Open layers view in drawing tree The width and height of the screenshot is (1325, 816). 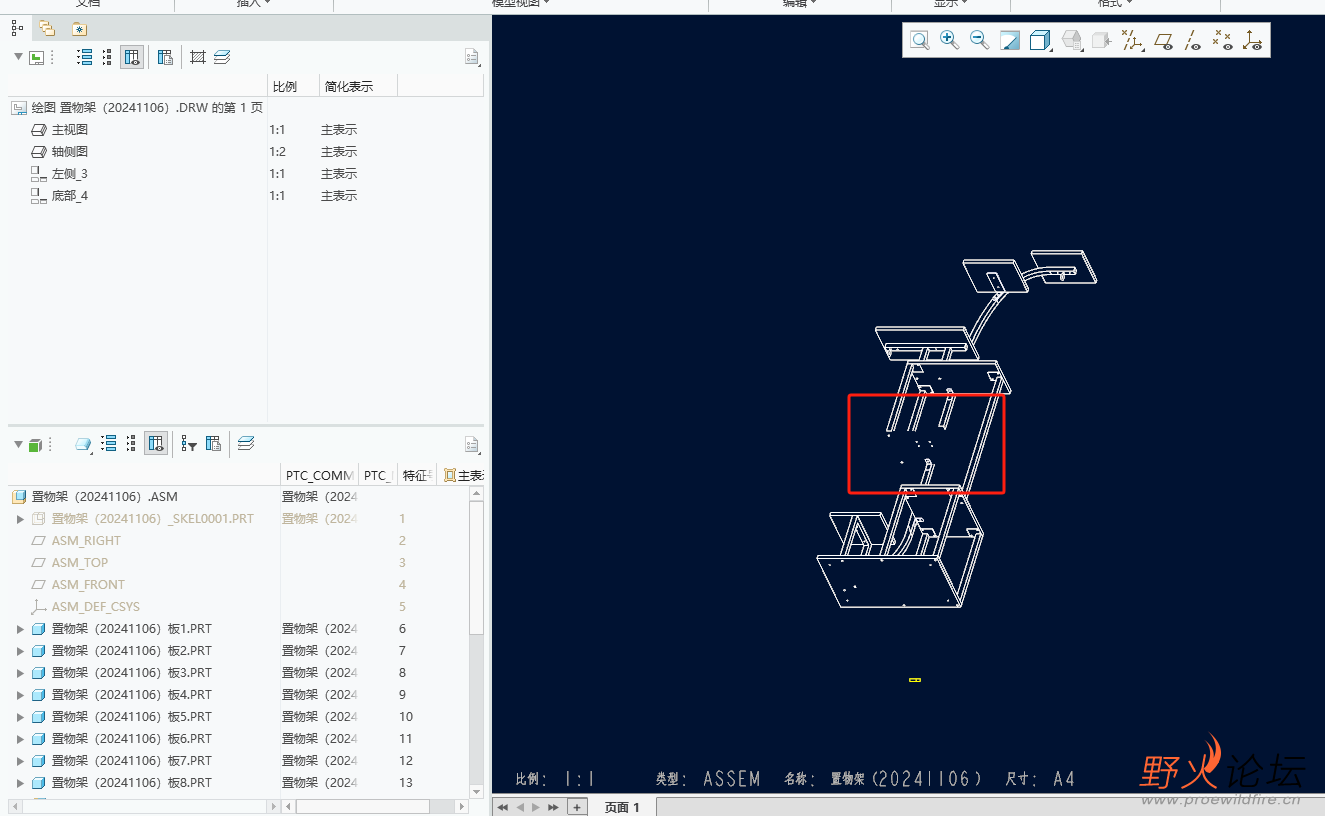tap(222, 57)
